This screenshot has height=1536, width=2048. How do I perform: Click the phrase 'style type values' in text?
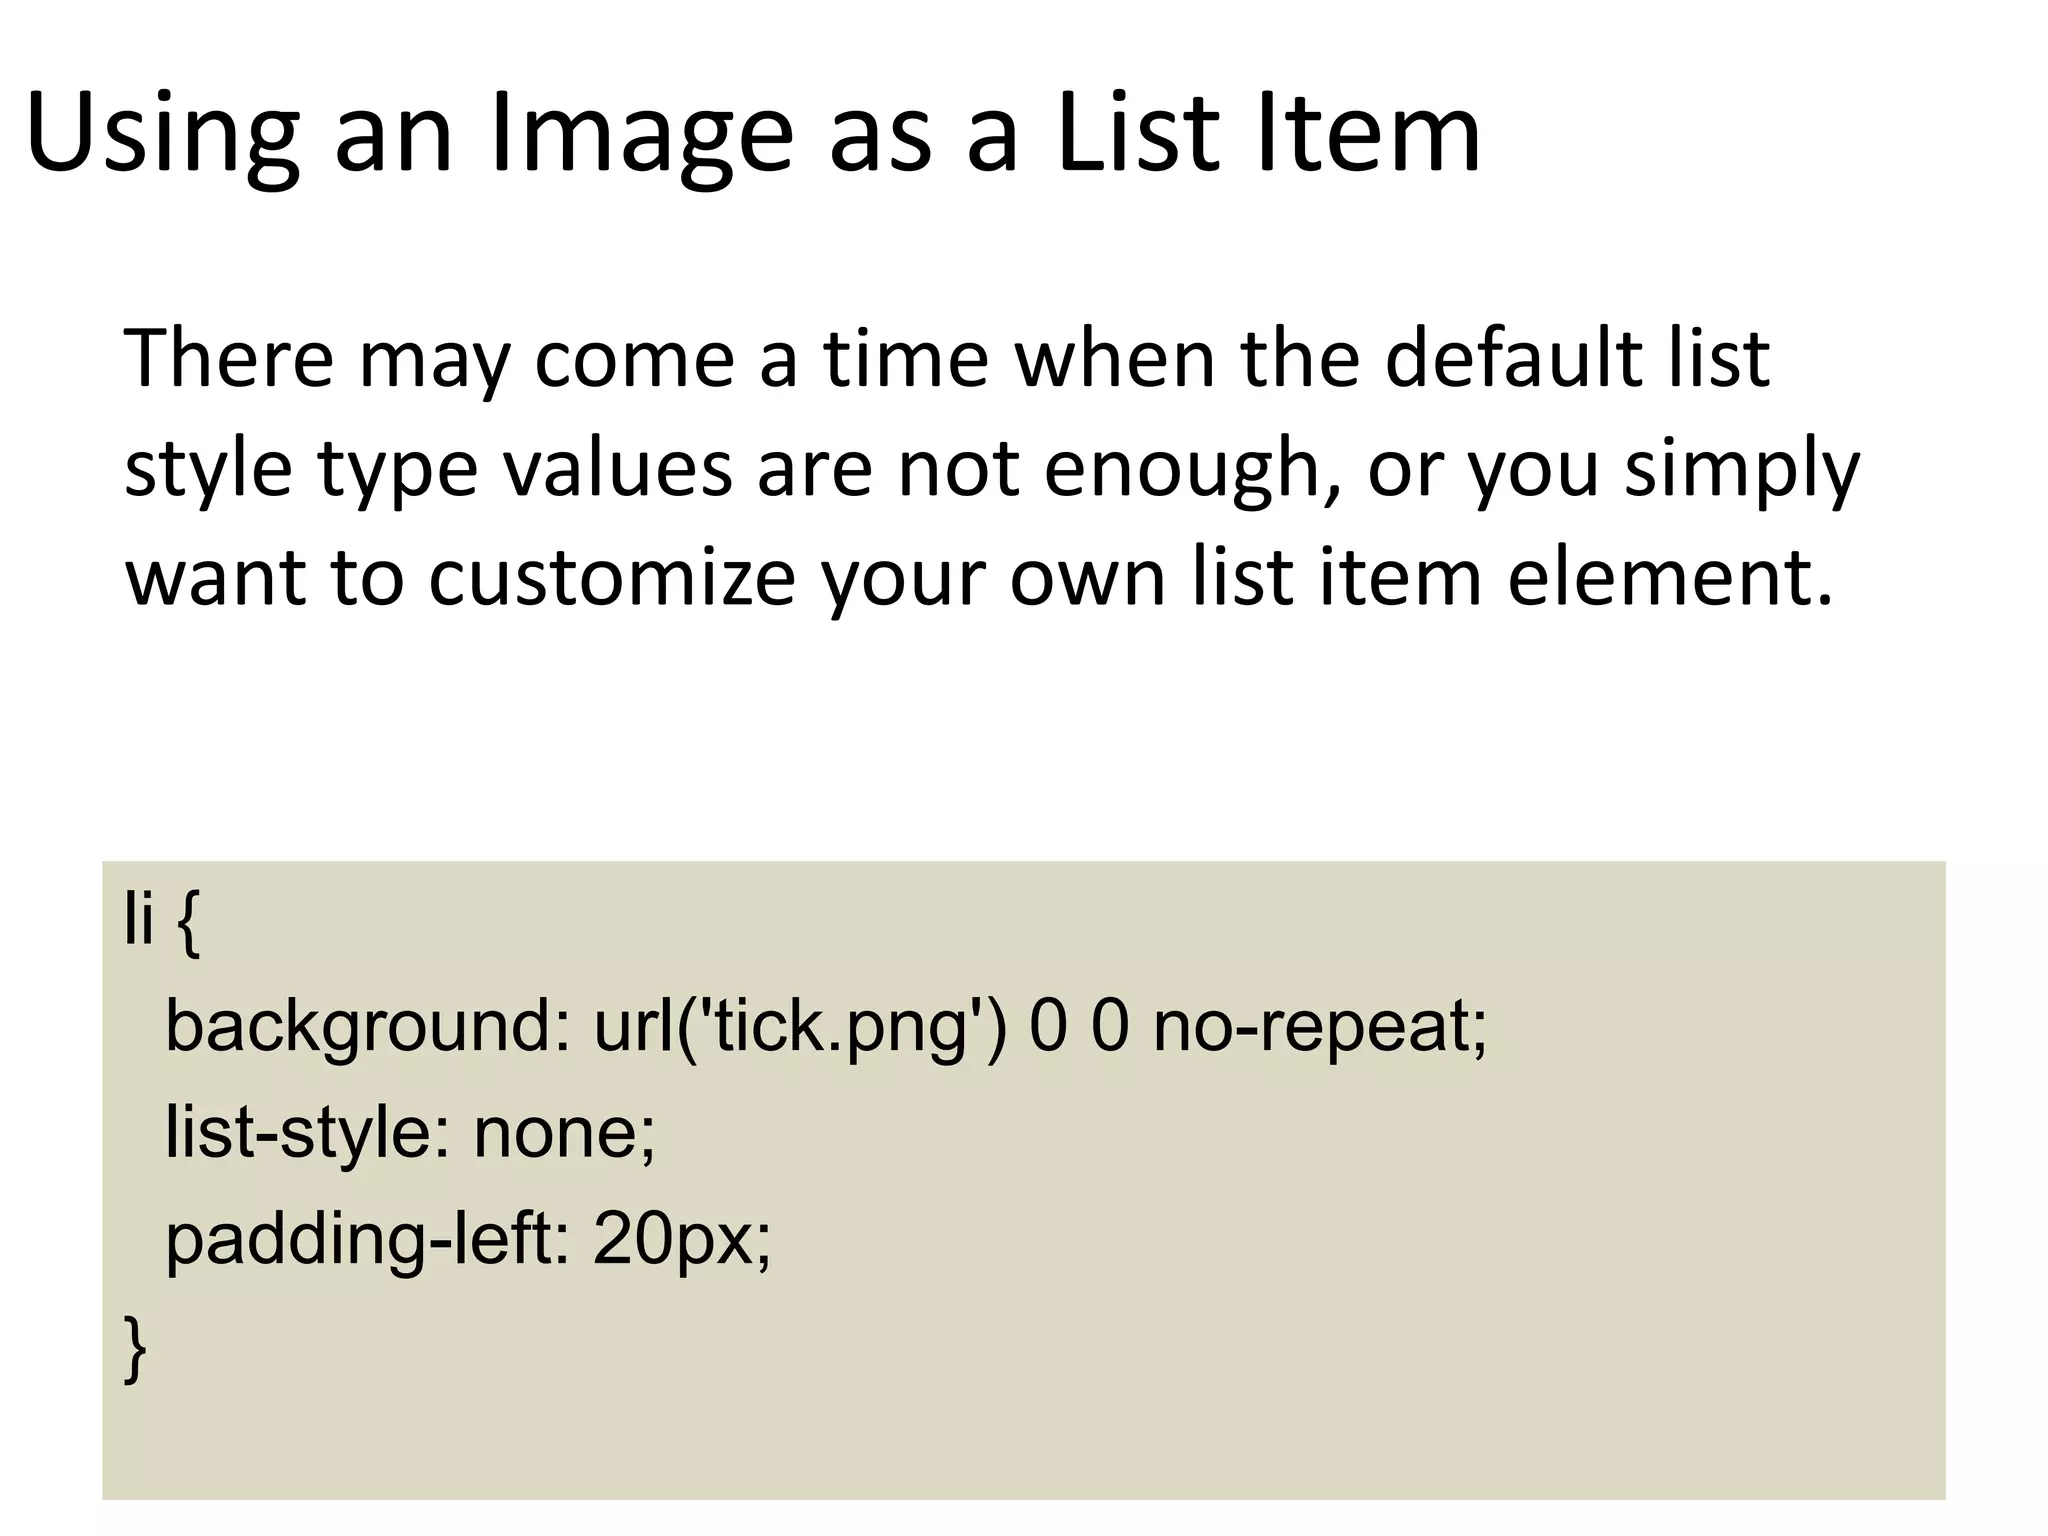428,470
